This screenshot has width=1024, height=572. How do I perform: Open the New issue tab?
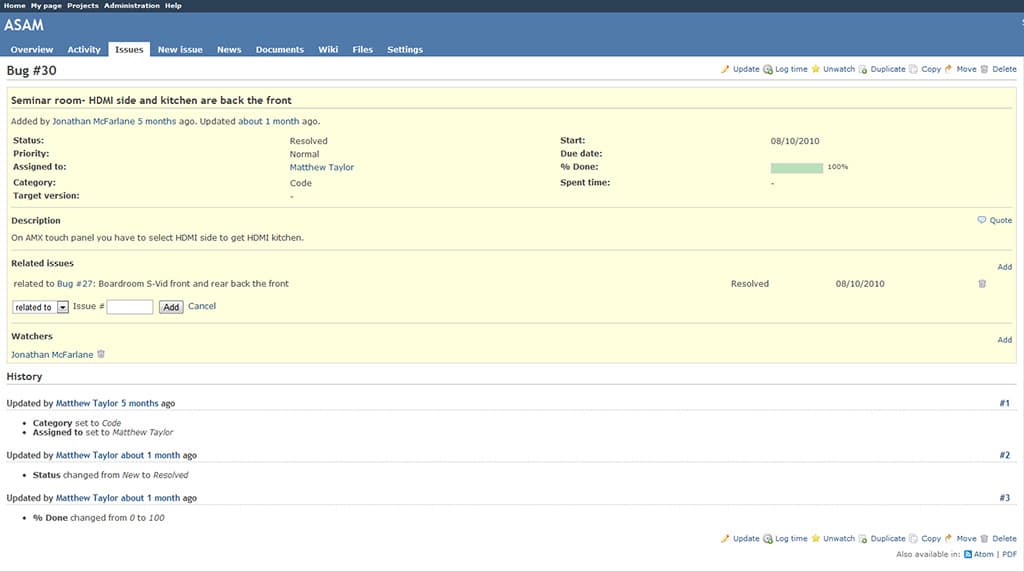tap(180, 50)
